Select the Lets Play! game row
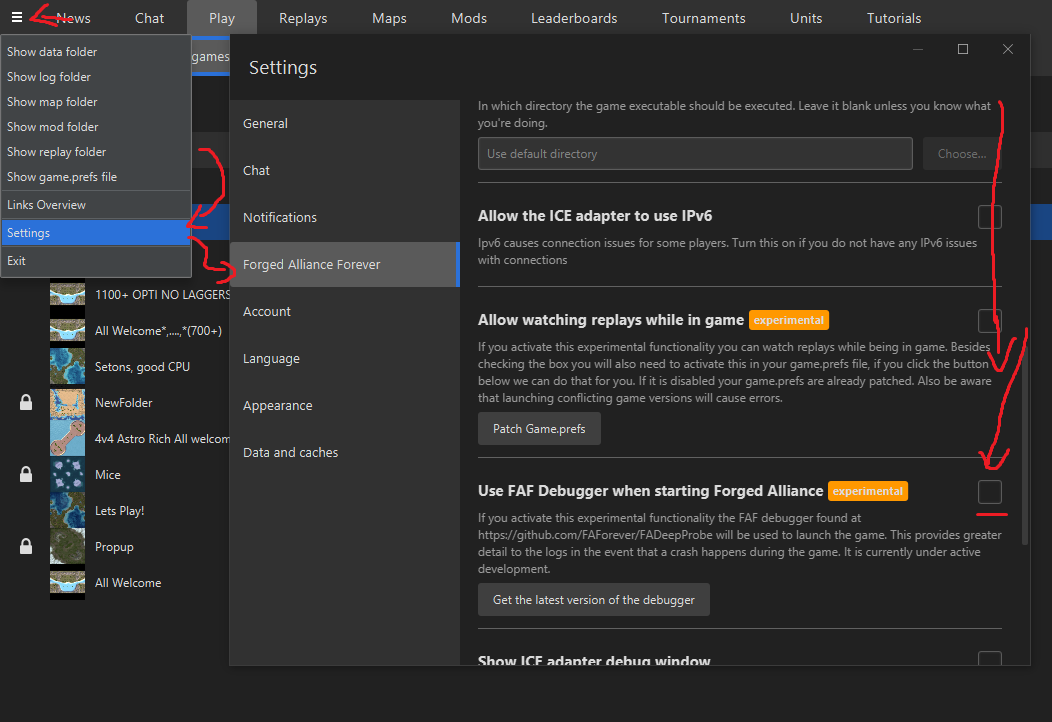This screenshot has height=722, width=1052. click(x=115, y=511)
